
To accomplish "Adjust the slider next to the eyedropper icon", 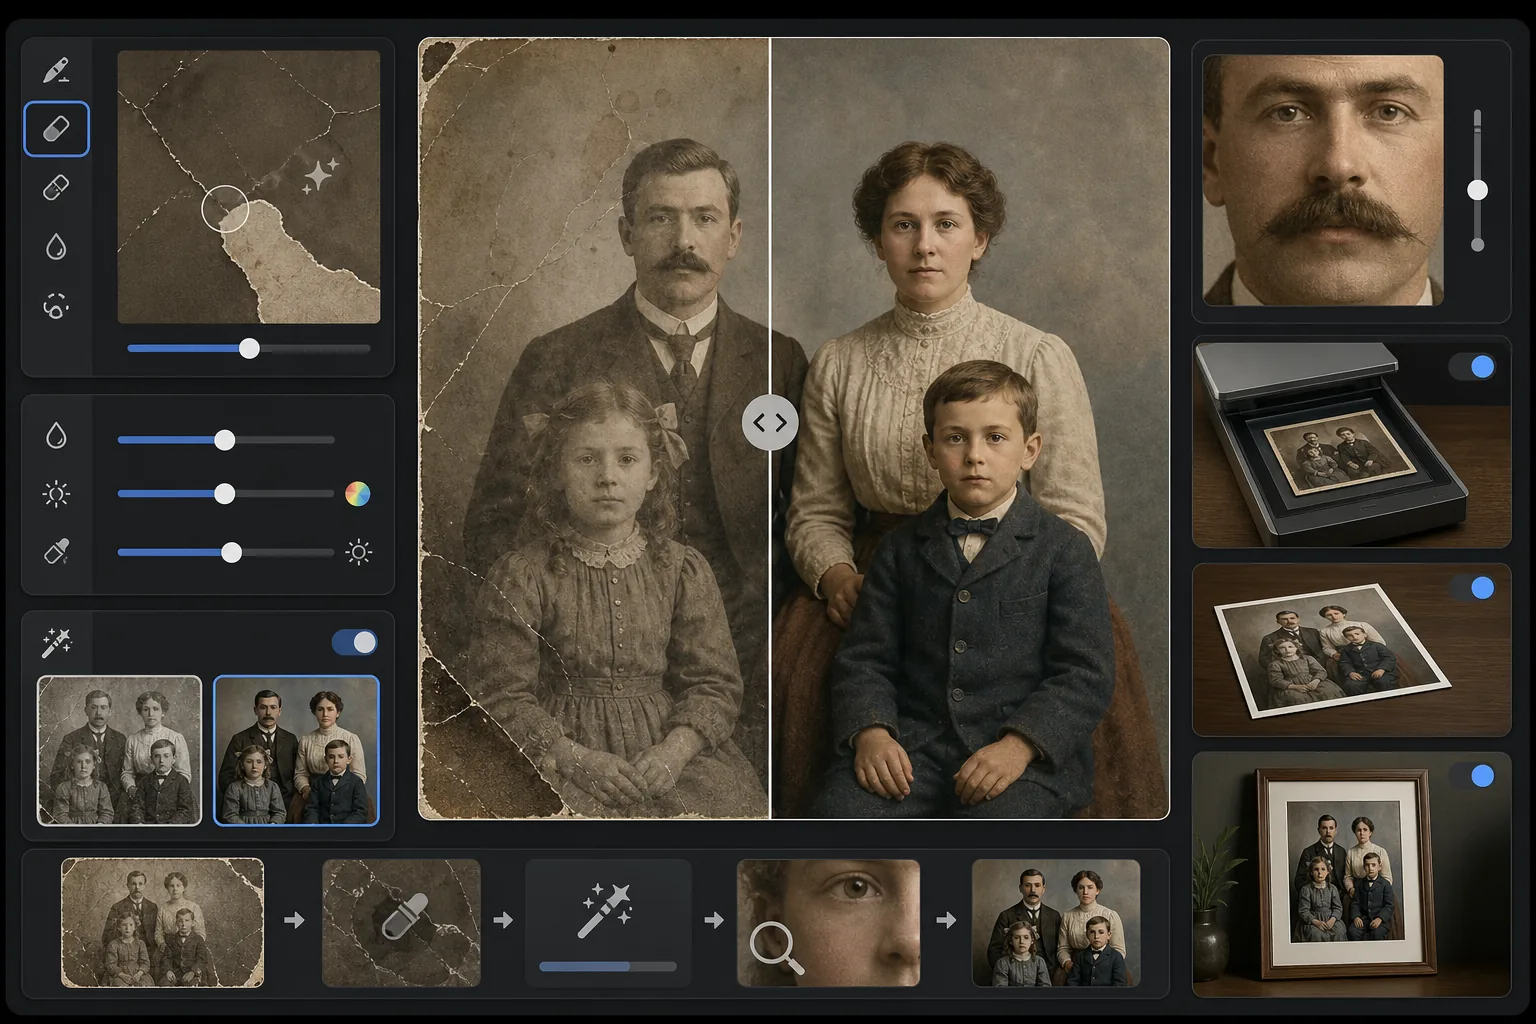I will [226, 552].
